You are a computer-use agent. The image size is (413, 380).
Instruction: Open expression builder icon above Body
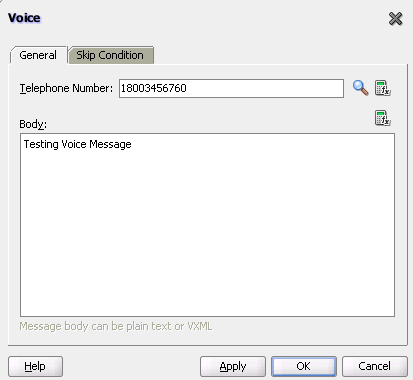point(382,118)
